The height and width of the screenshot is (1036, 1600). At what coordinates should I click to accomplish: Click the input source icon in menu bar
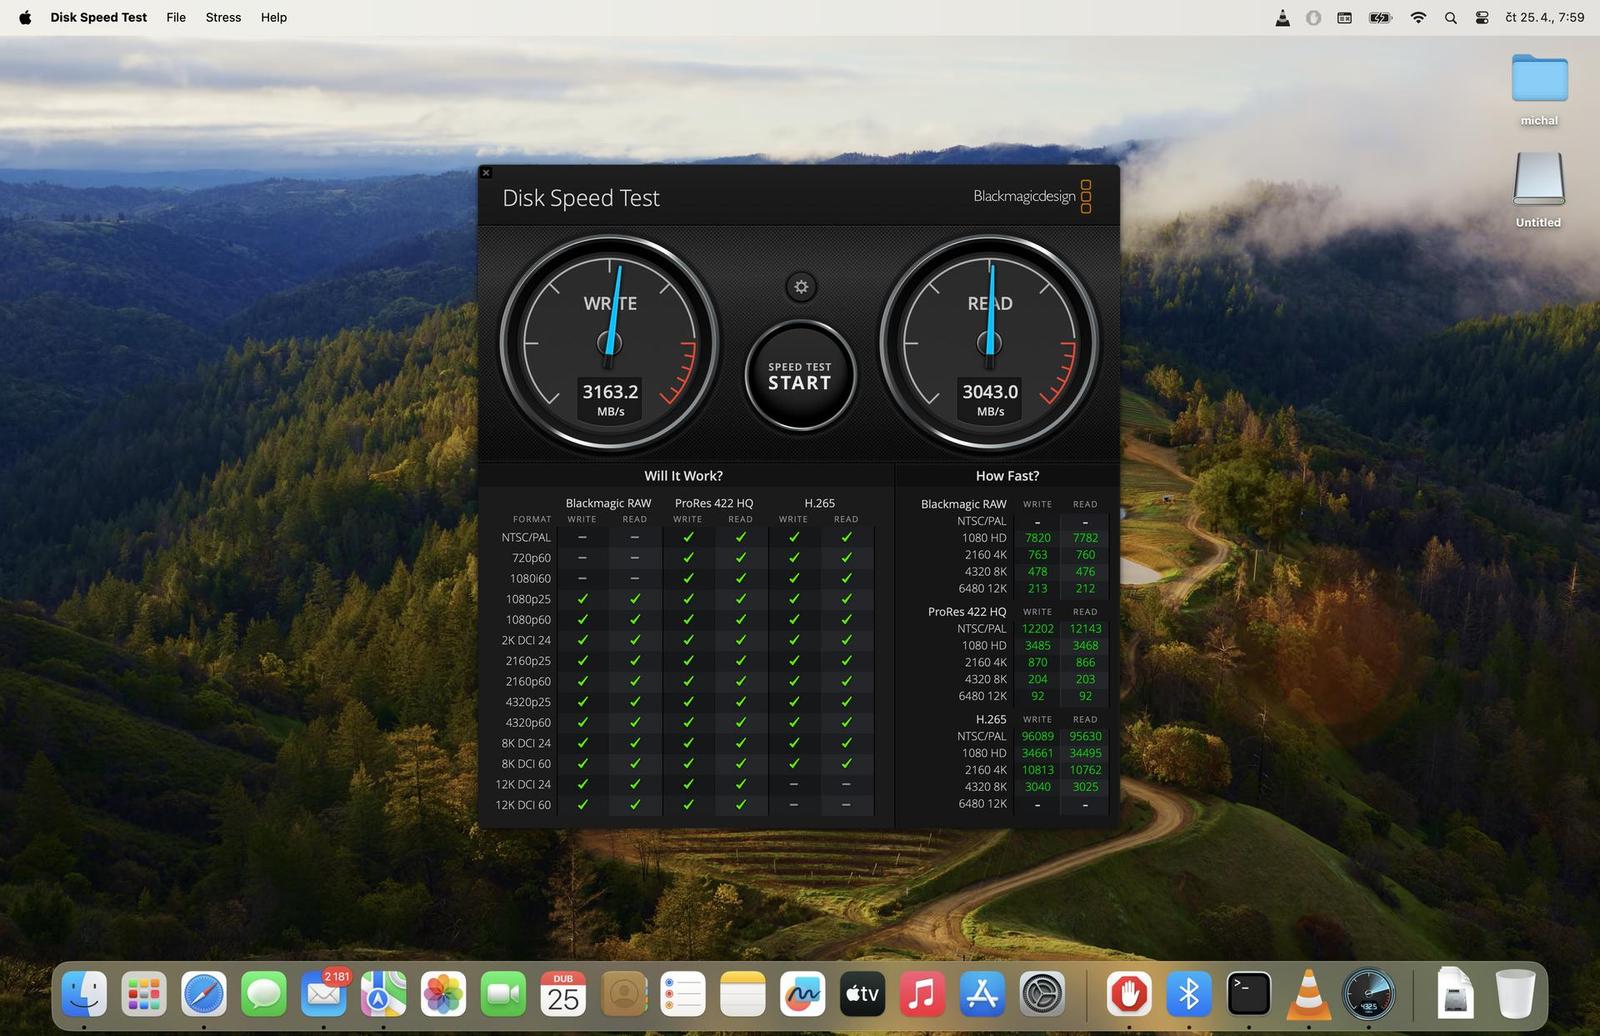[1345, 17]
